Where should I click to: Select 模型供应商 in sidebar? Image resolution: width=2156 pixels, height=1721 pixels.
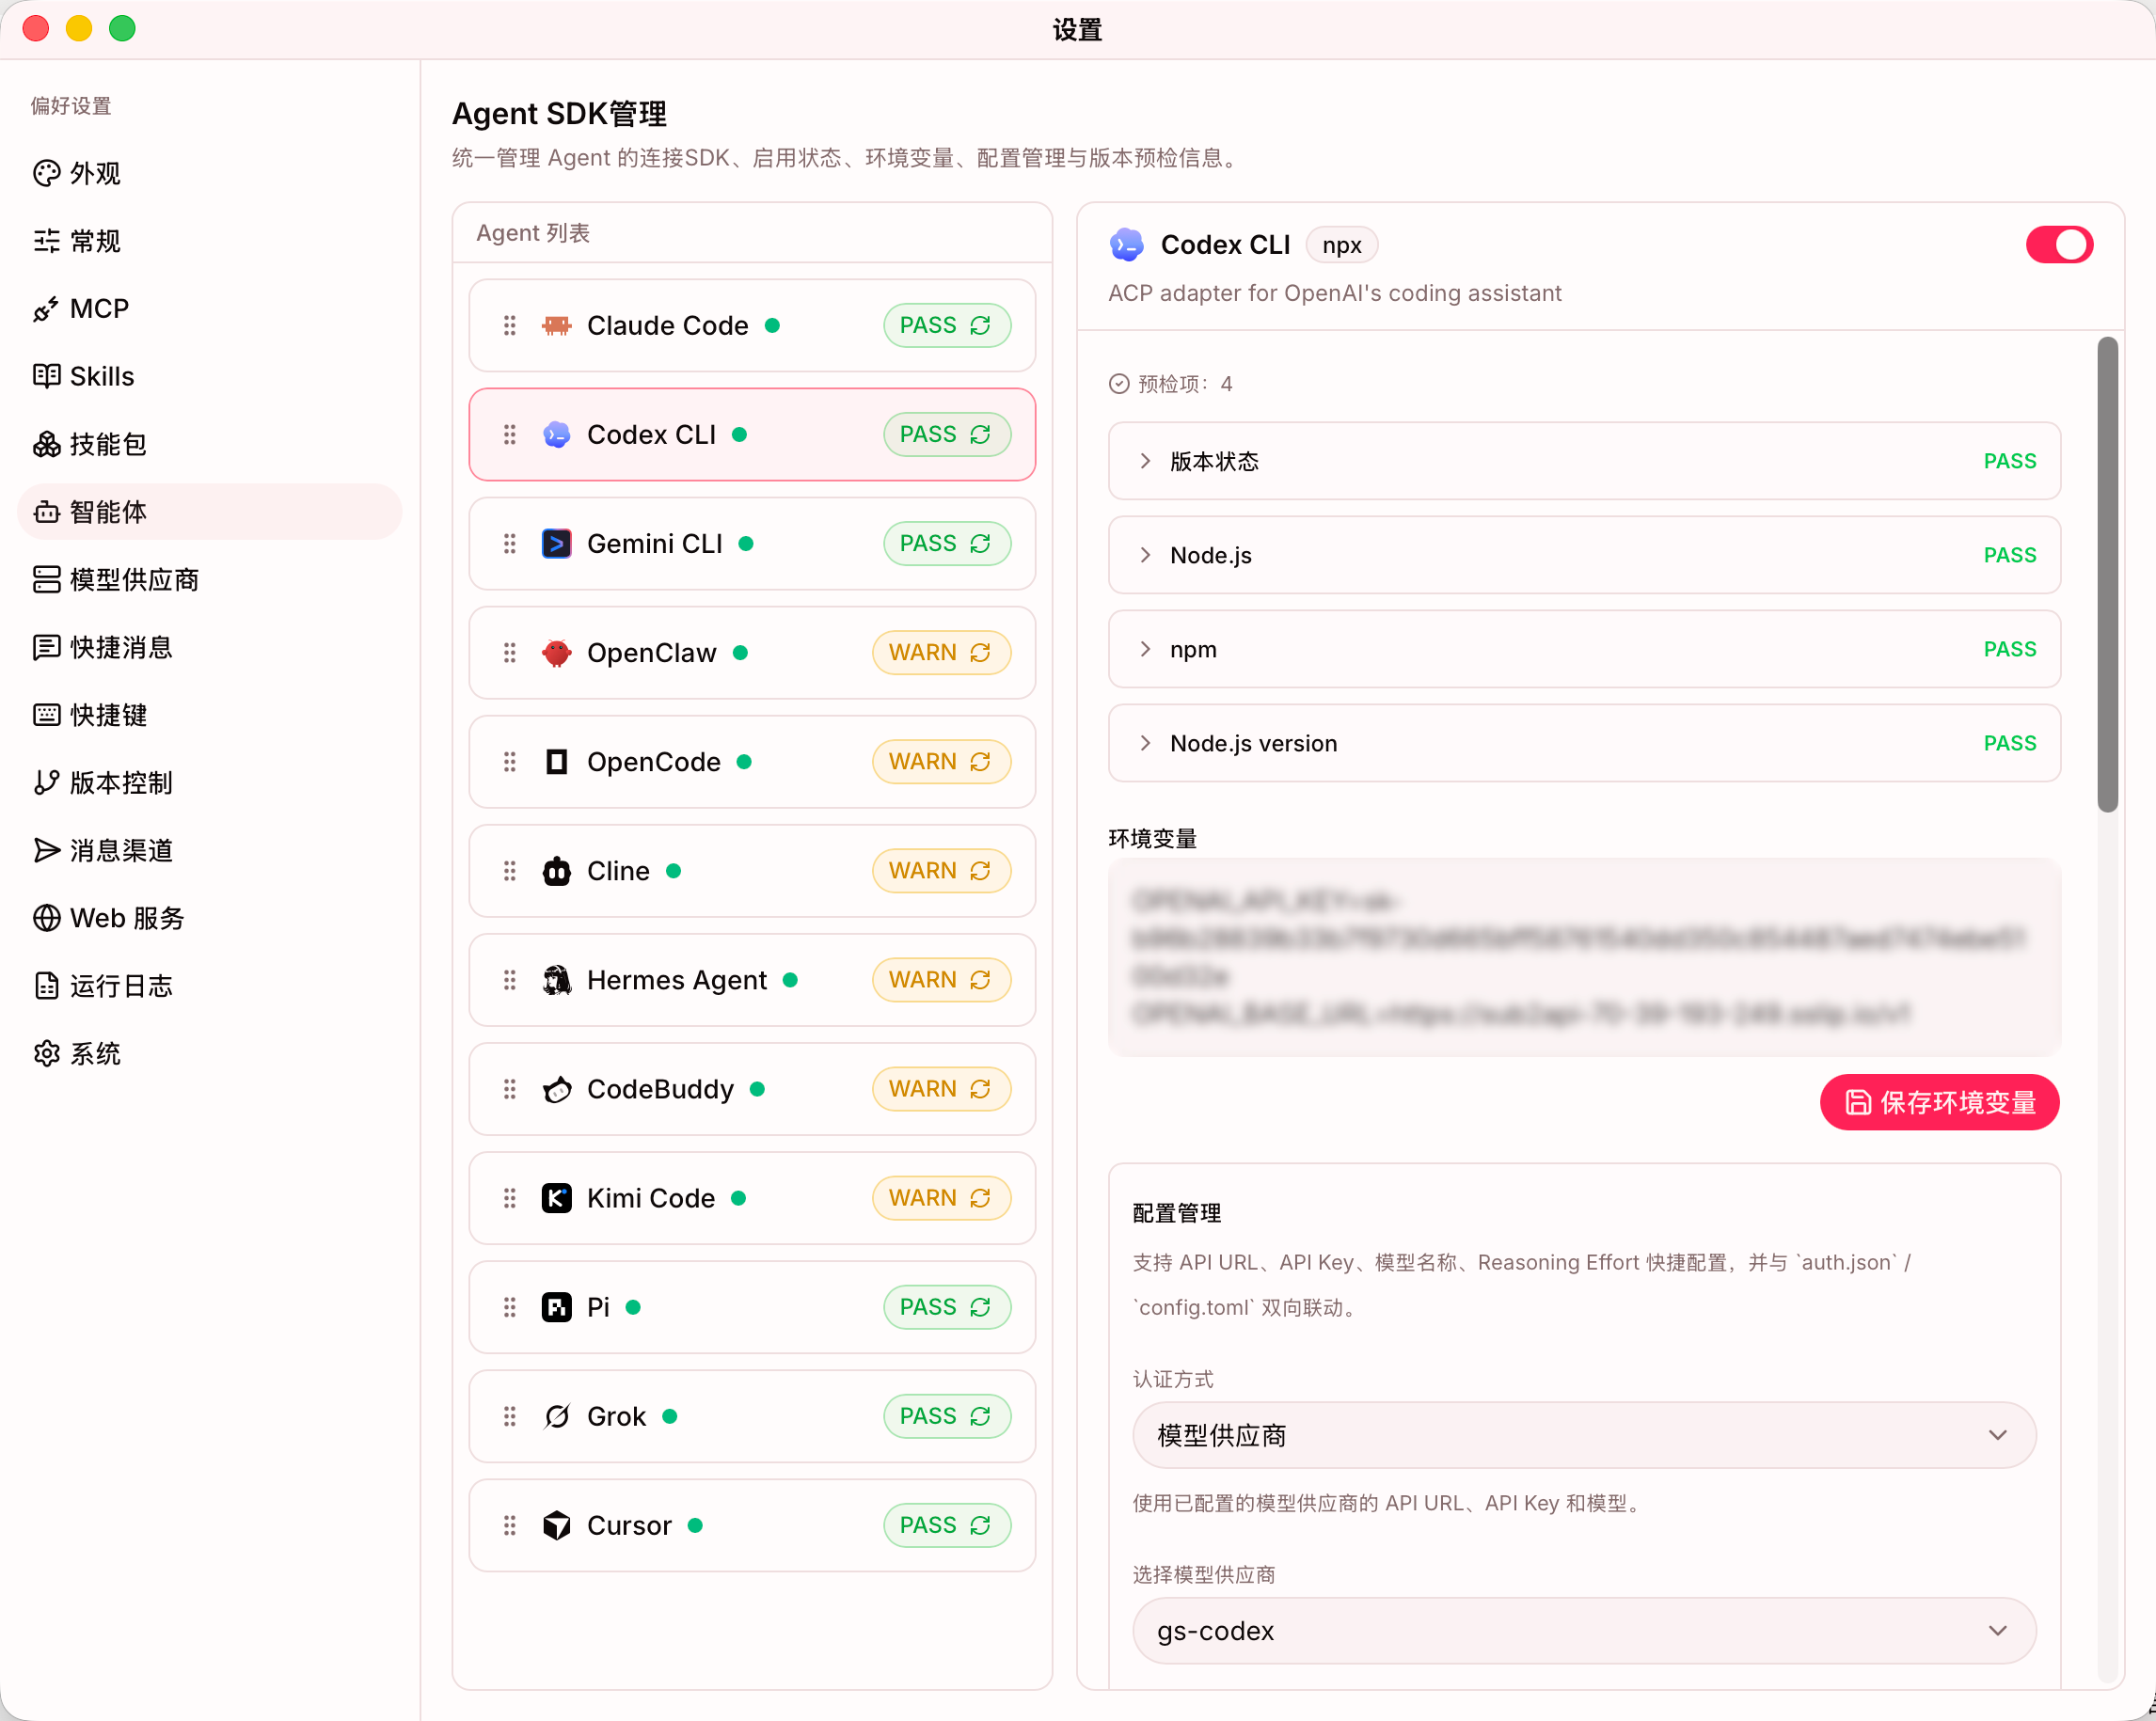pos(210,579)
